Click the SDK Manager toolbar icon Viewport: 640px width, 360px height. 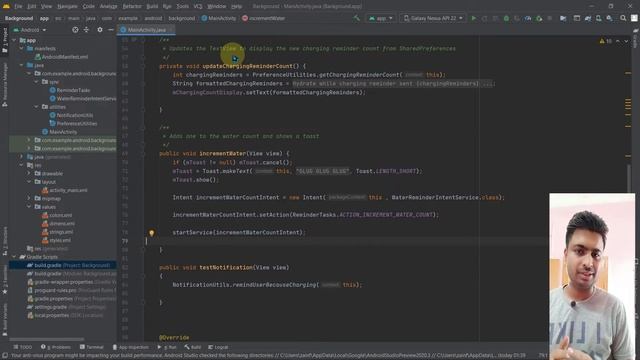point(609,18)
